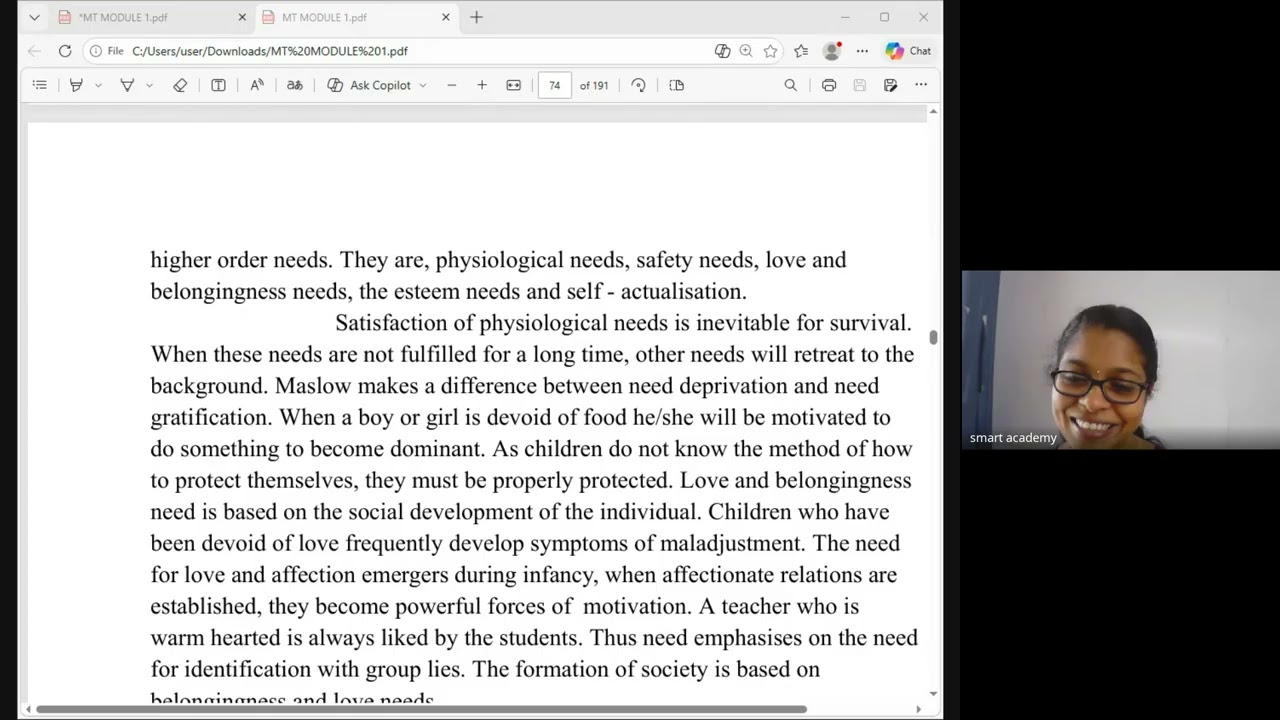
Task: Click the scroll down arrow
Action: [933, 693]
